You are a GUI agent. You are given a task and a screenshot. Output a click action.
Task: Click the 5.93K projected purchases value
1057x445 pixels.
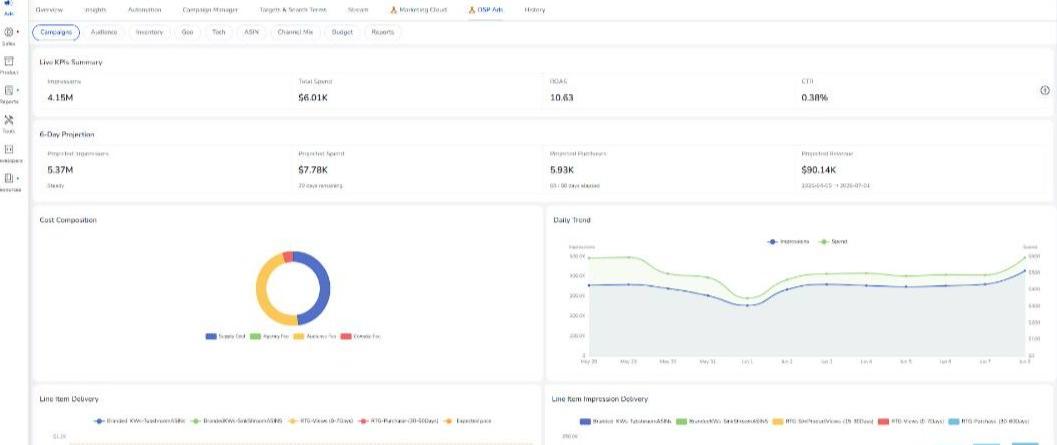point(562,170)
